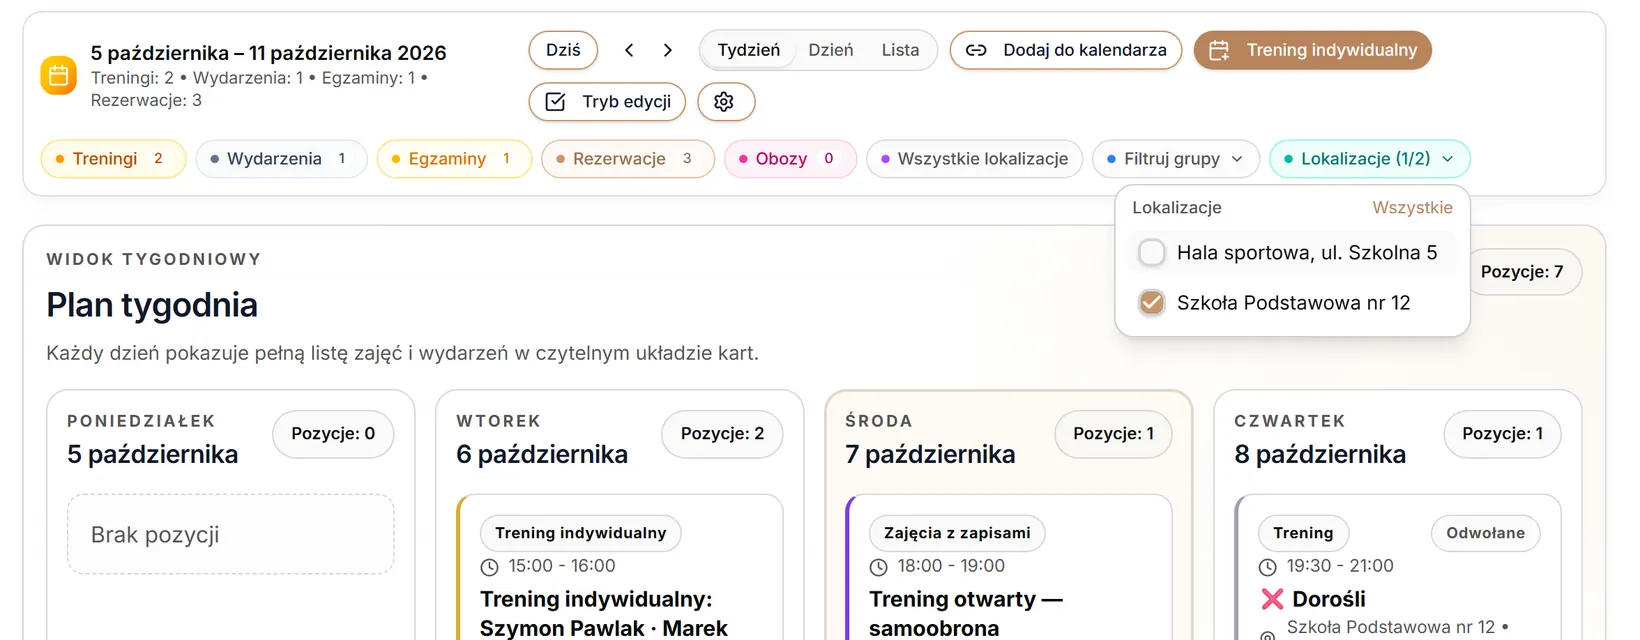Check Hala sportowa, ul. Szkolna 5 checkbox

pyautogui.click(x=1152, y=253)
